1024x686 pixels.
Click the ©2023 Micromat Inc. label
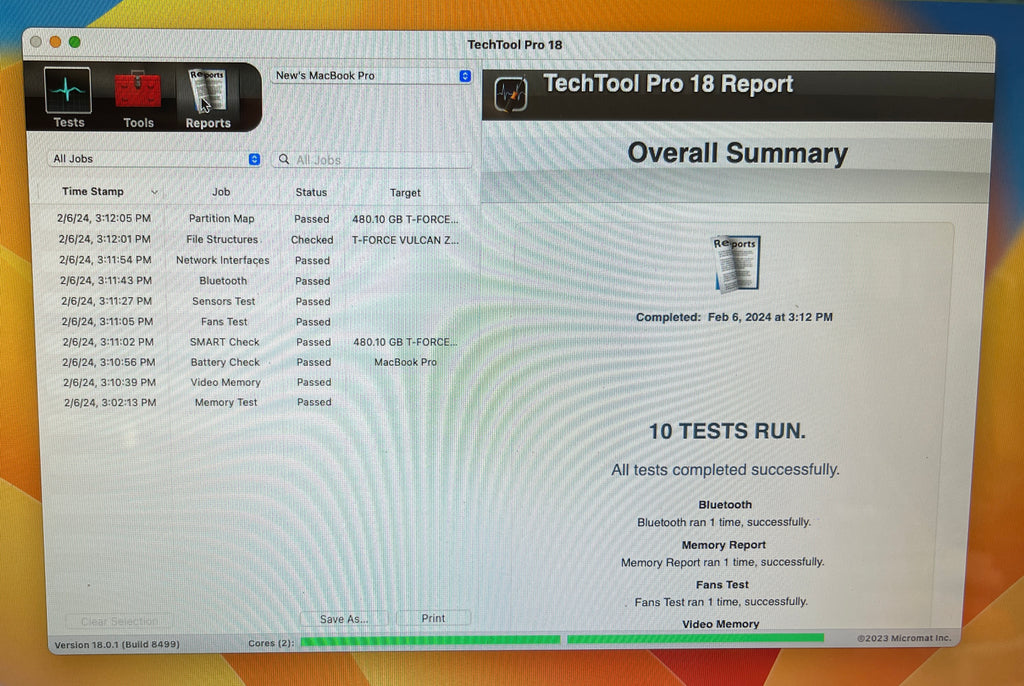(x=904, y=638)
